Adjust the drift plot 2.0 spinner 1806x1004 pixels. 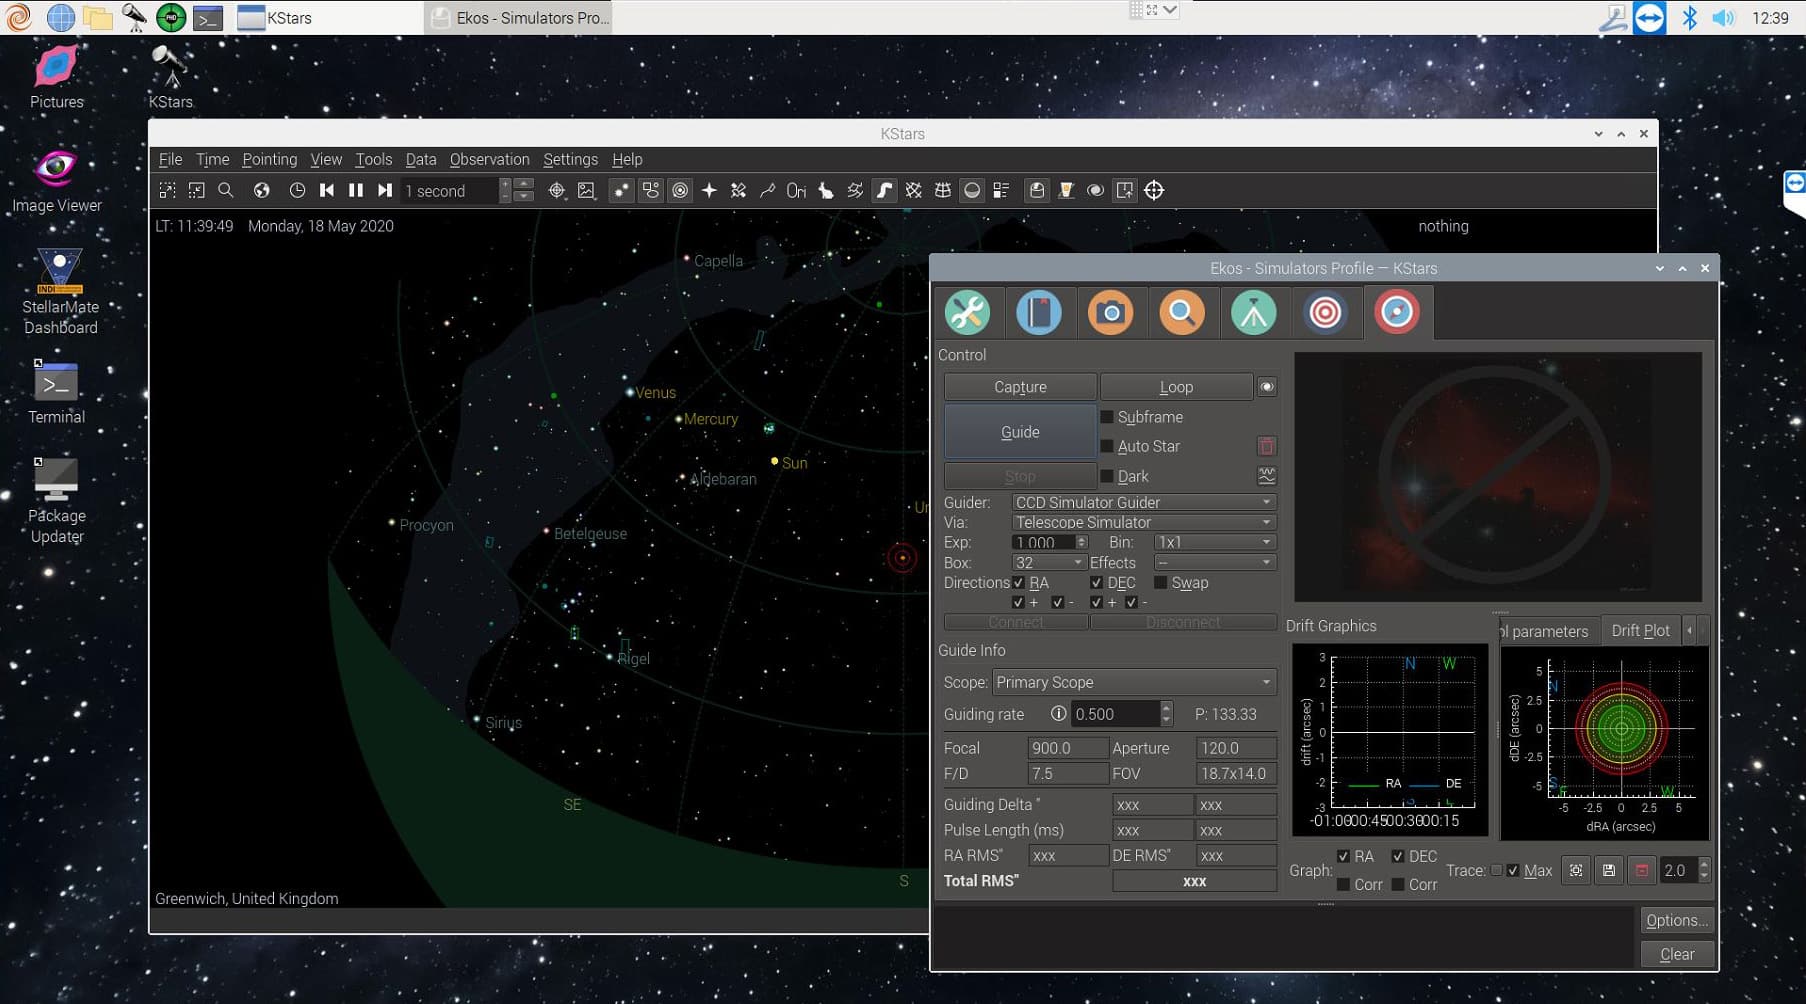click(1704, 870)
